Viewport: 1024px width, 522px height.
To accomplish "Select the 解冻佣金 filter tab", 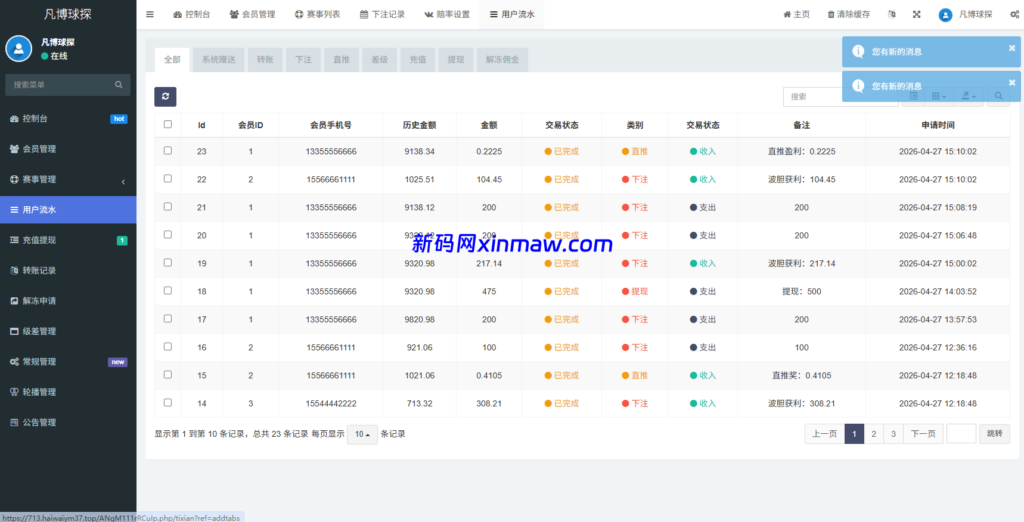I will pos(502,59).
